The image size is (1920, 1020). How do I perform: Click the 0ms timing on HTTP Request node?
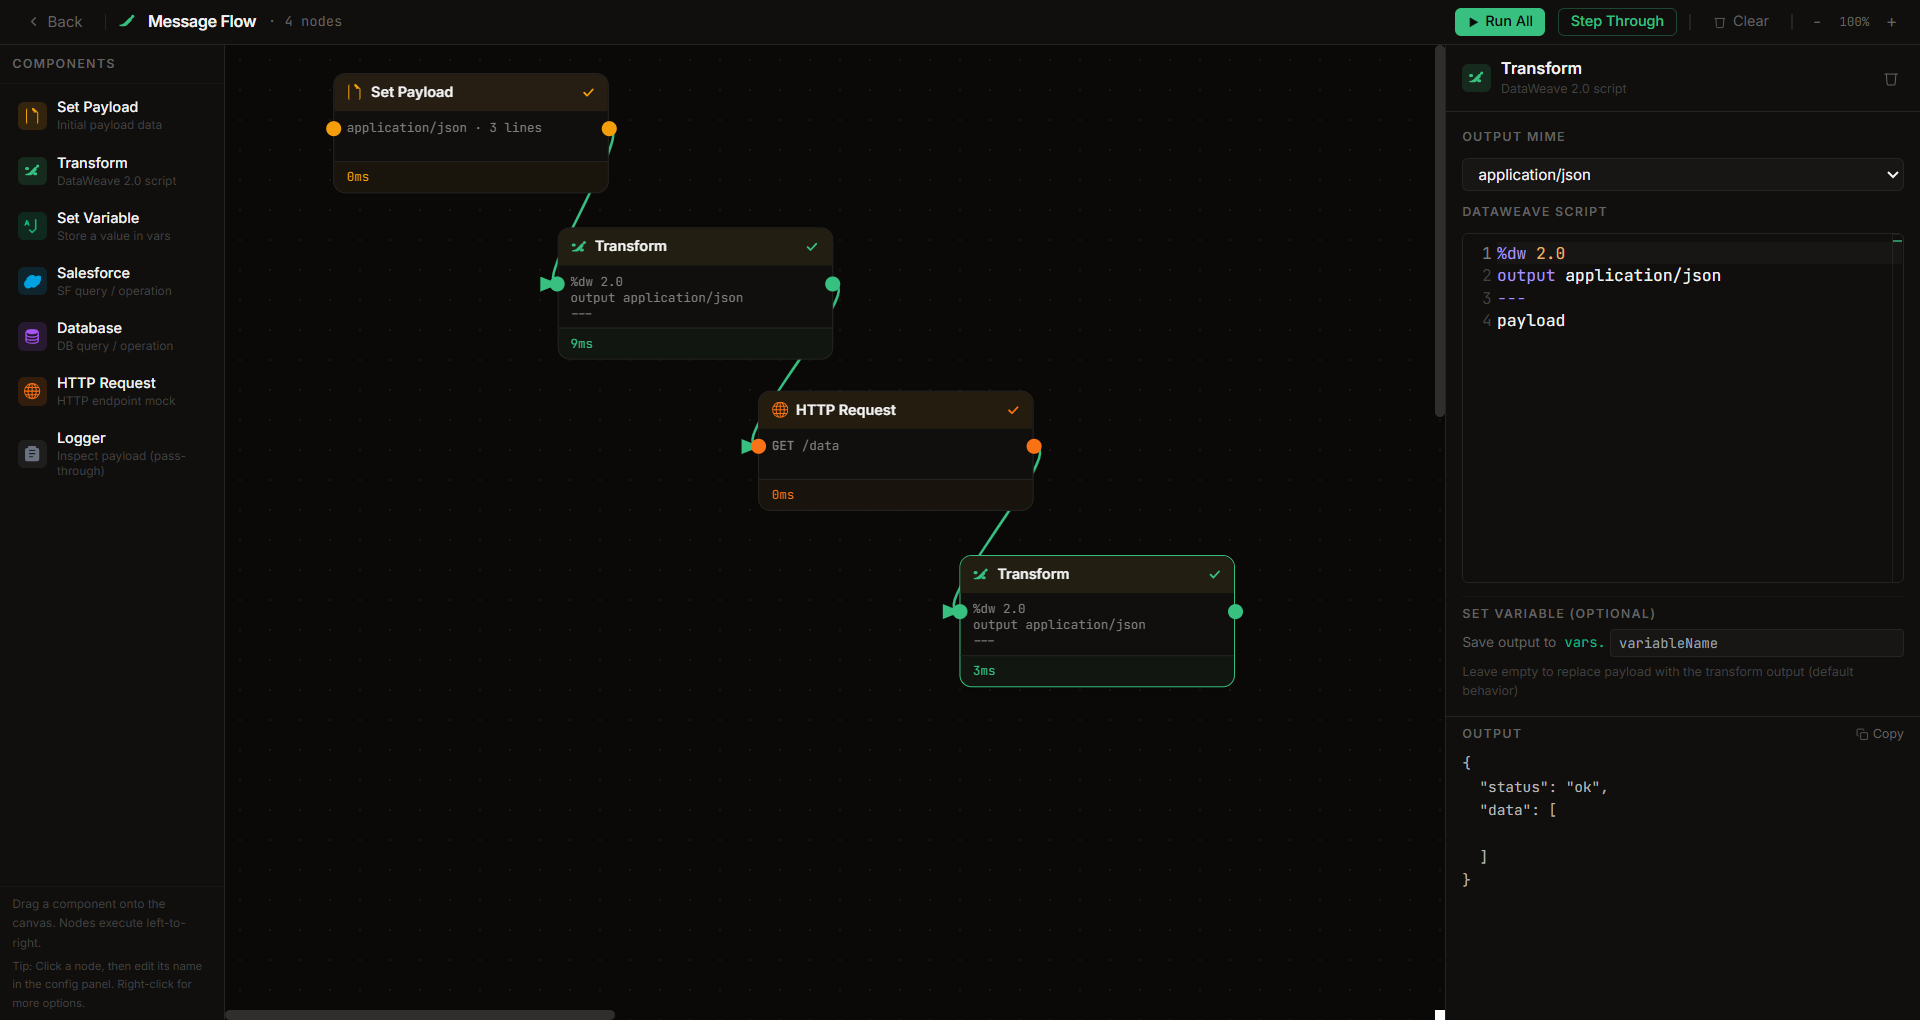pyautogui.click(x=783, y=495)
